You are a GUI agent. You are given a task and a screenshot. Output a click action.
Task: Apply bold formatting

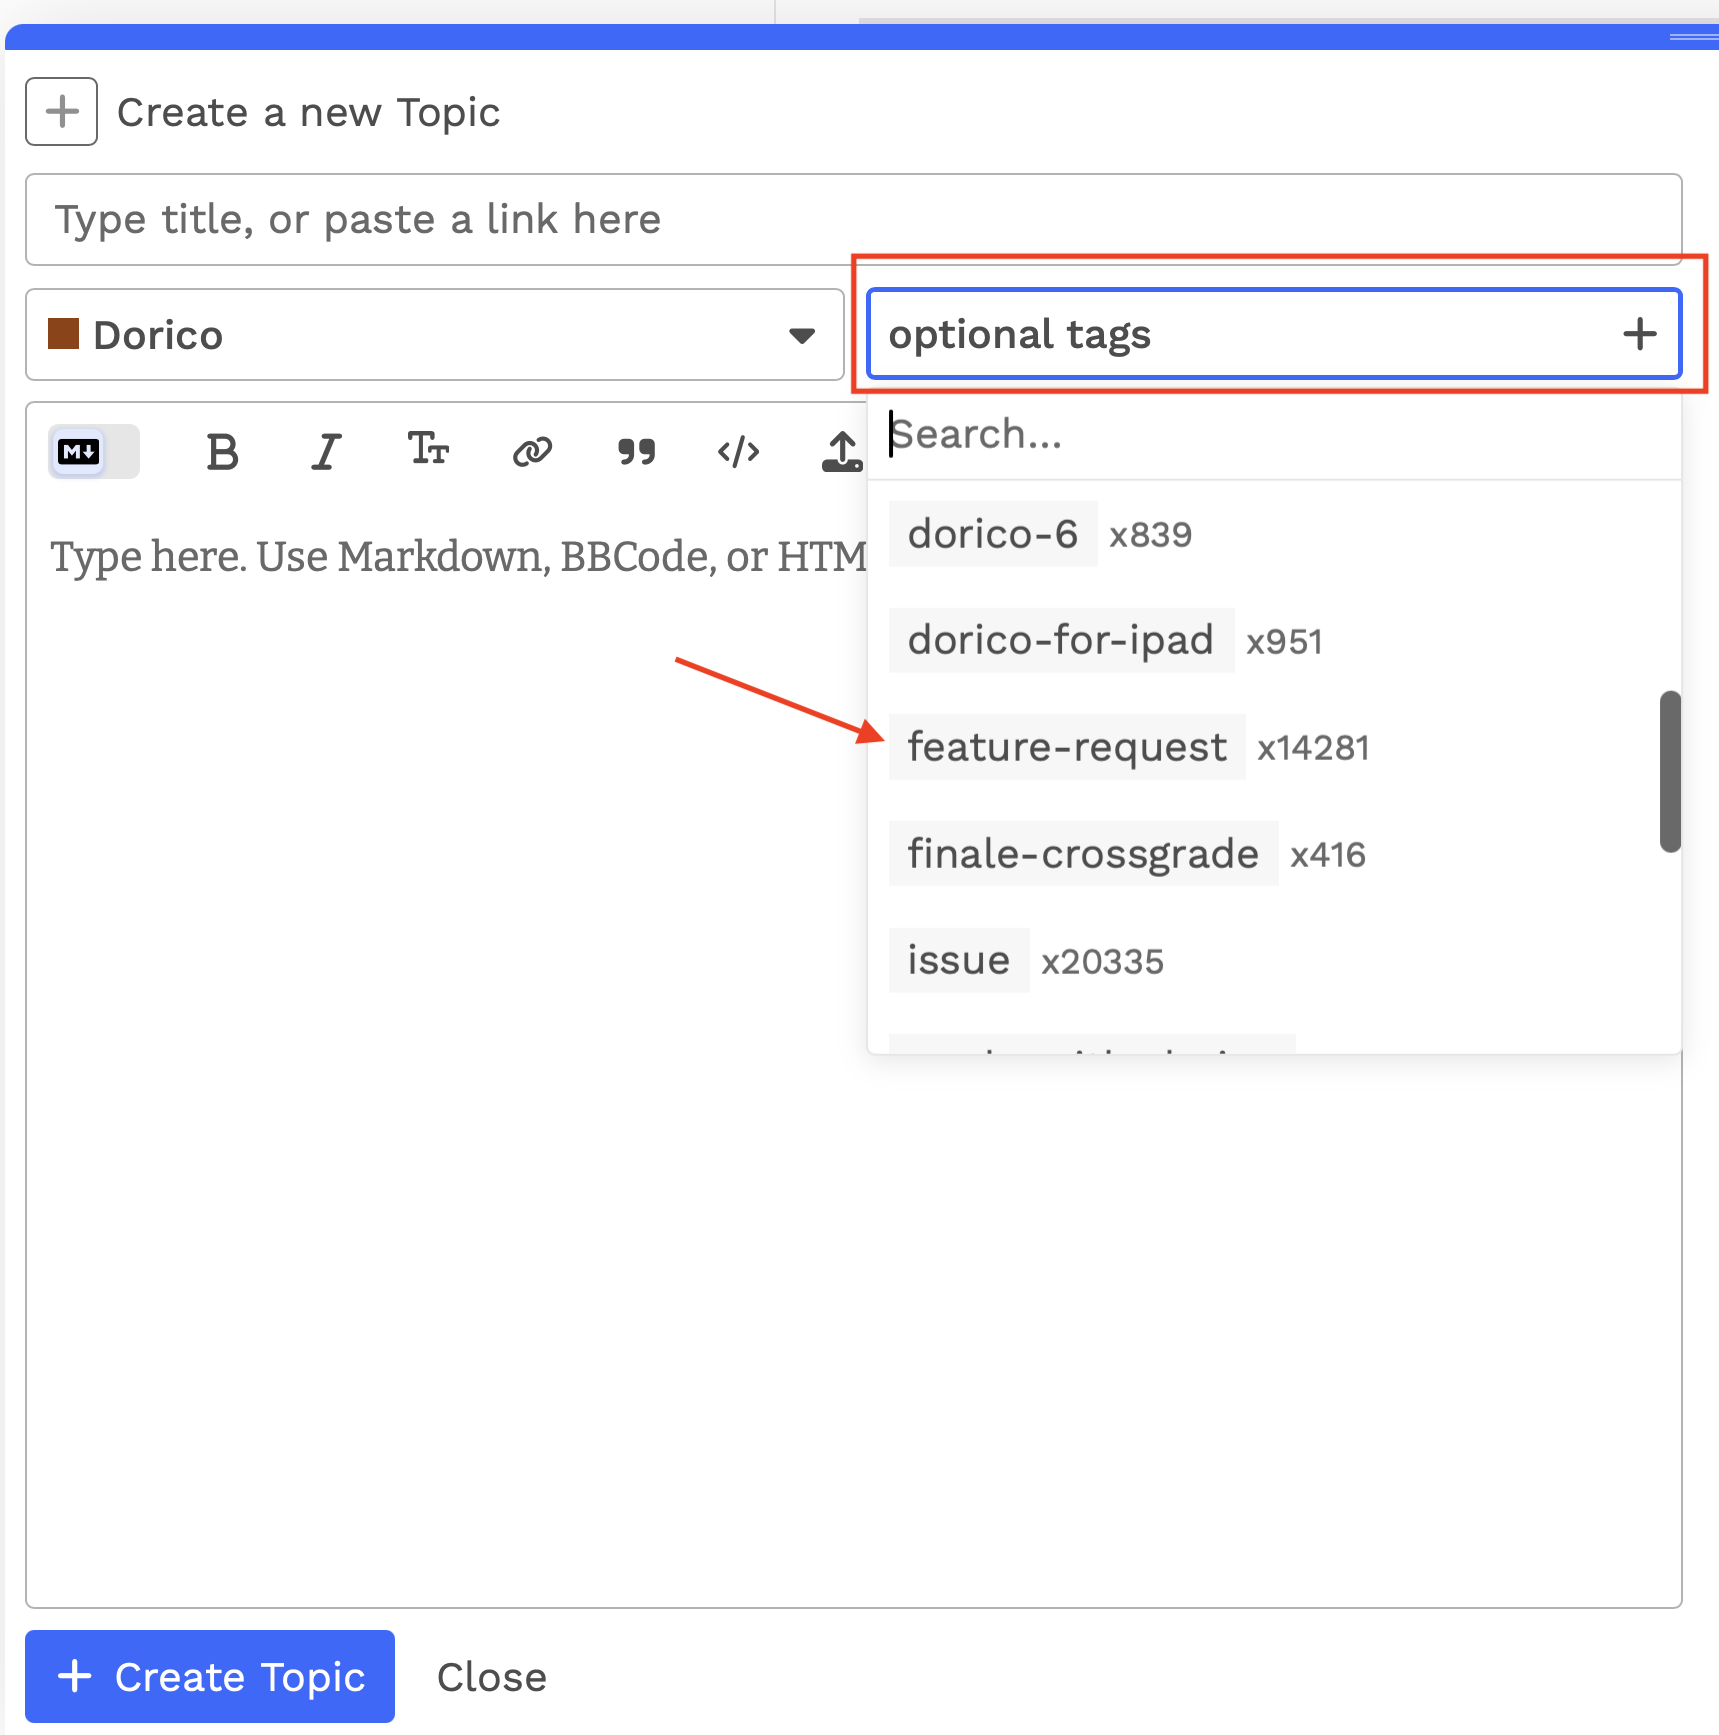point(222,452)
